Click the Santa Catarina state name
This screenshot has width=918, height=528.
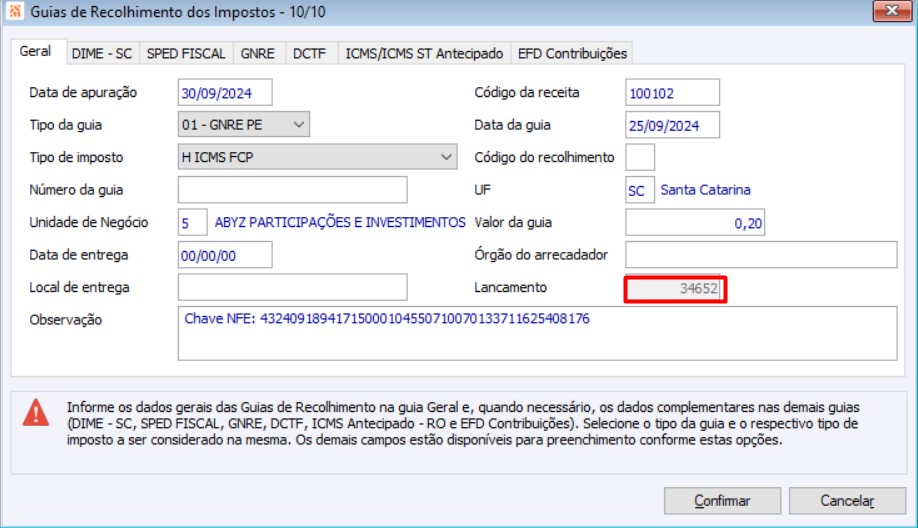point(705,190)
